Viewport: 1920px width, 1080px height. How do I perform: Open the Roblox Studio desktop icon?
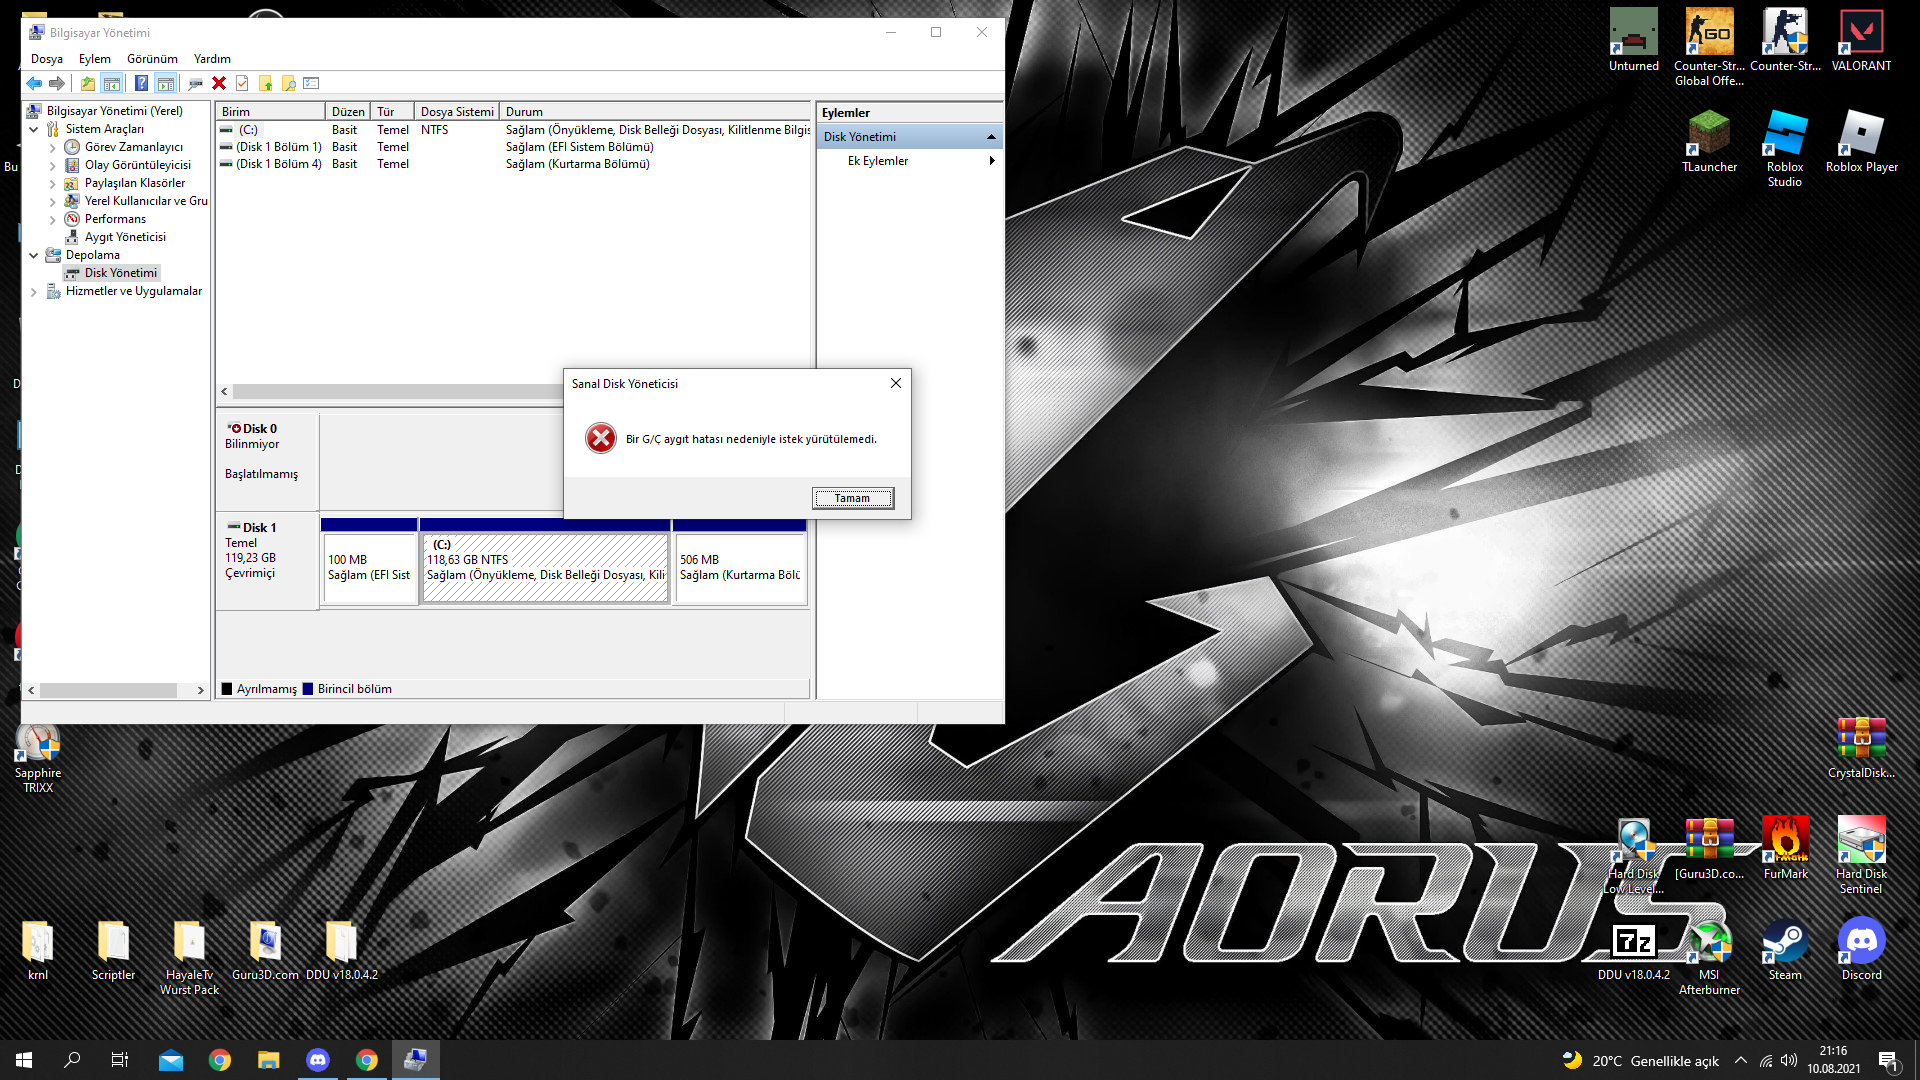click(1785, 149)
